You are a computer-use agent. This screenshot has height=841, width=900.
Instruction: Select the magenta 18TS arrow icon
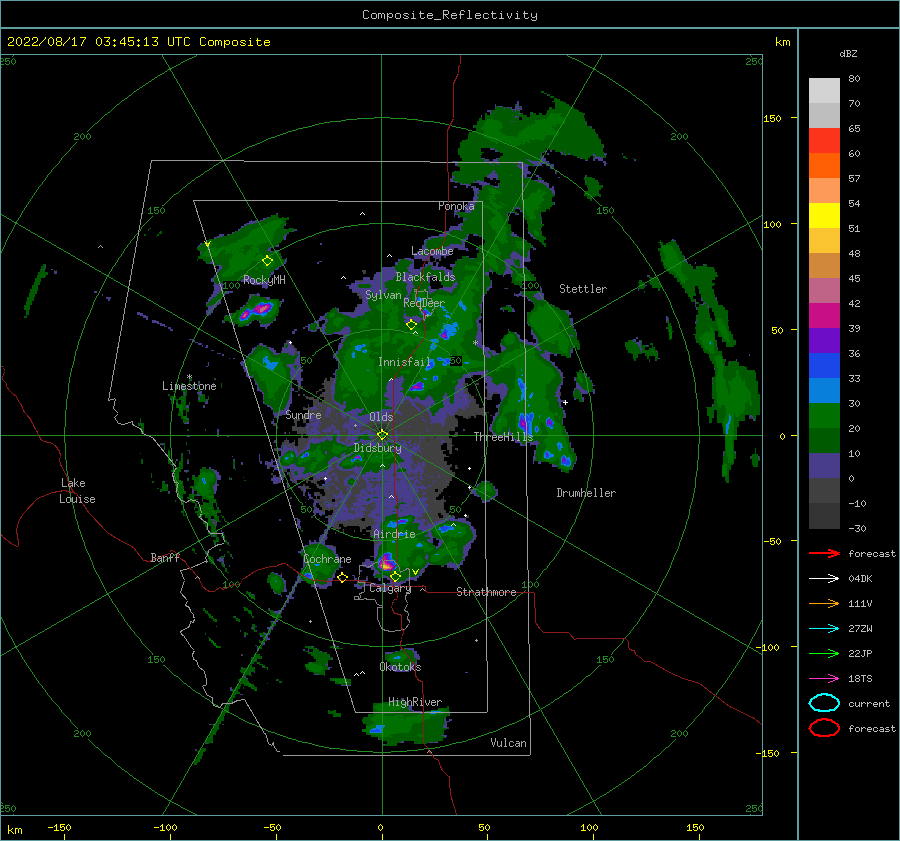(x=824, y=679)
